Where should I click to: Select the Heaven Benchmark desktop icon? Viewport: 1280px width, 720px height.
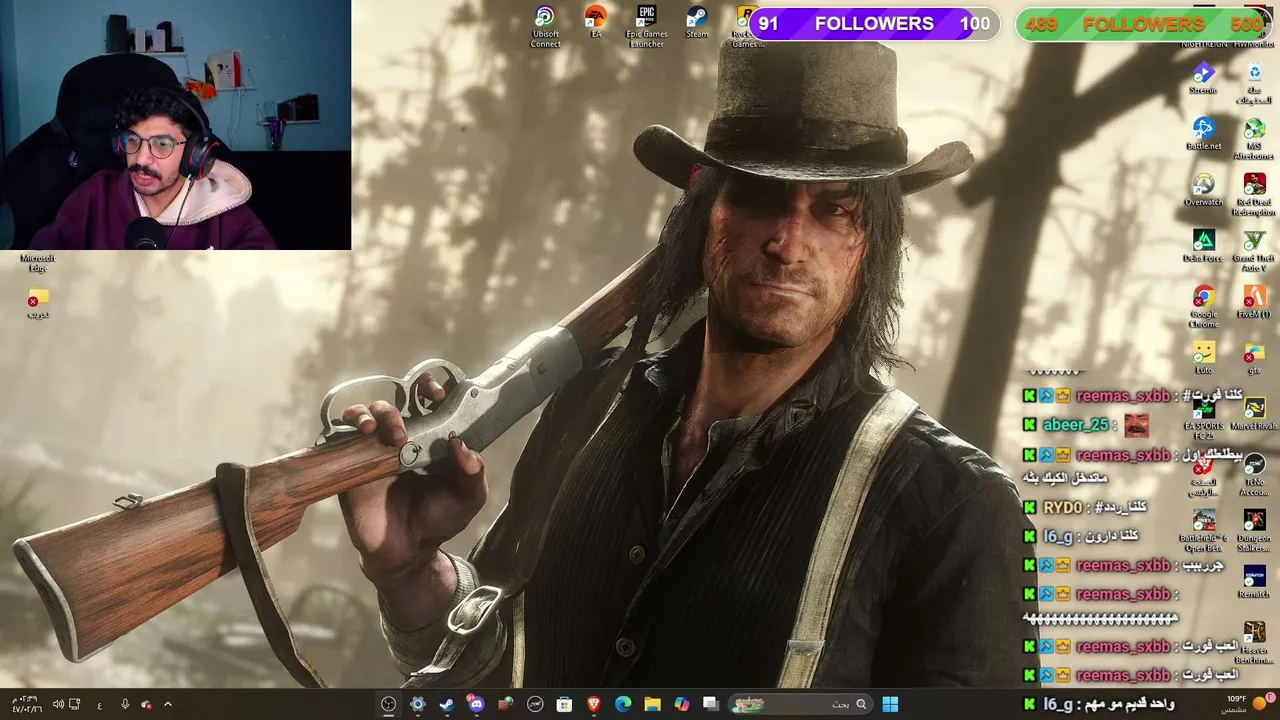pos(1254,642)
